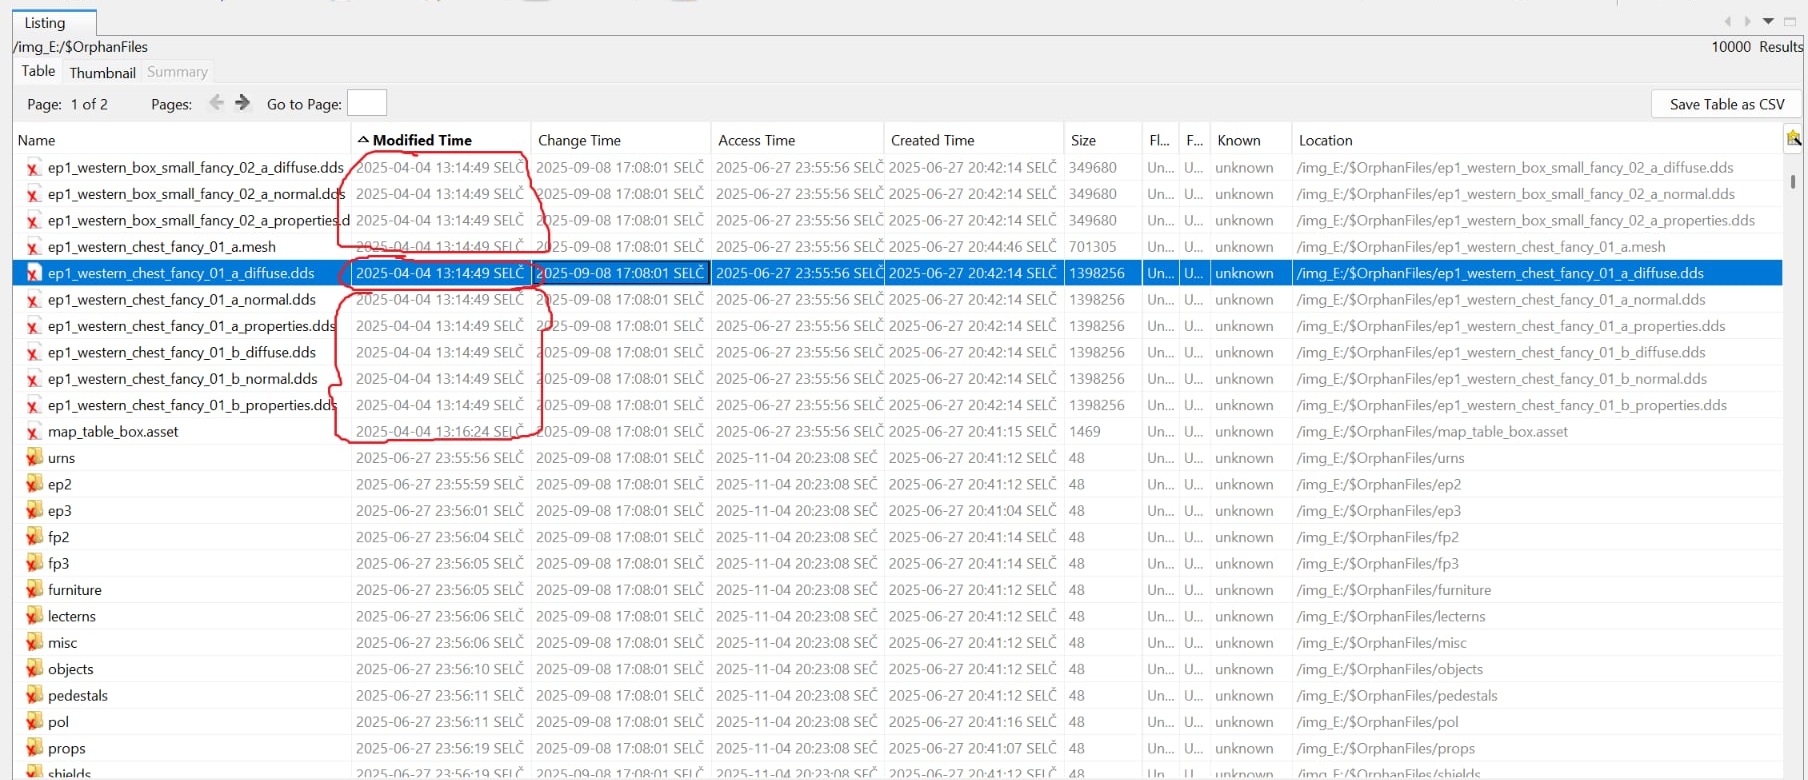Click the deleted folder icon of pedestals
The height and width of the screenshot is (780, 1808).
coord(34,695)
